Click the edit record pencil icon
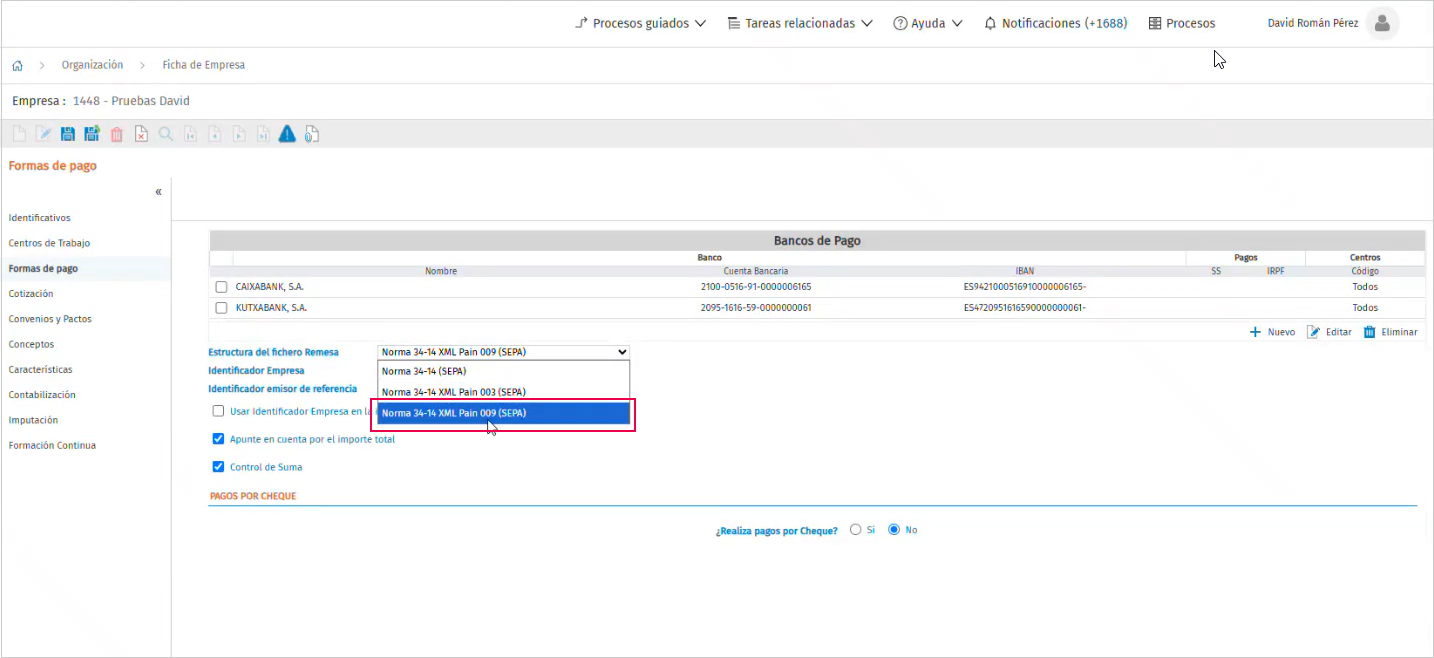Viewport: 1434px width, 658px height. click(43, 134)
